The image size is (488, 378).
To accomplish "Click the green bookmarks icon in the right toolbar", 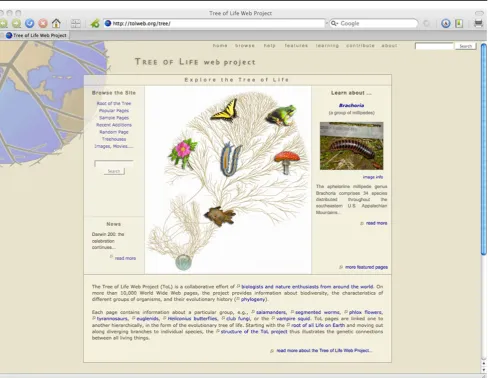I will point(459,23).
